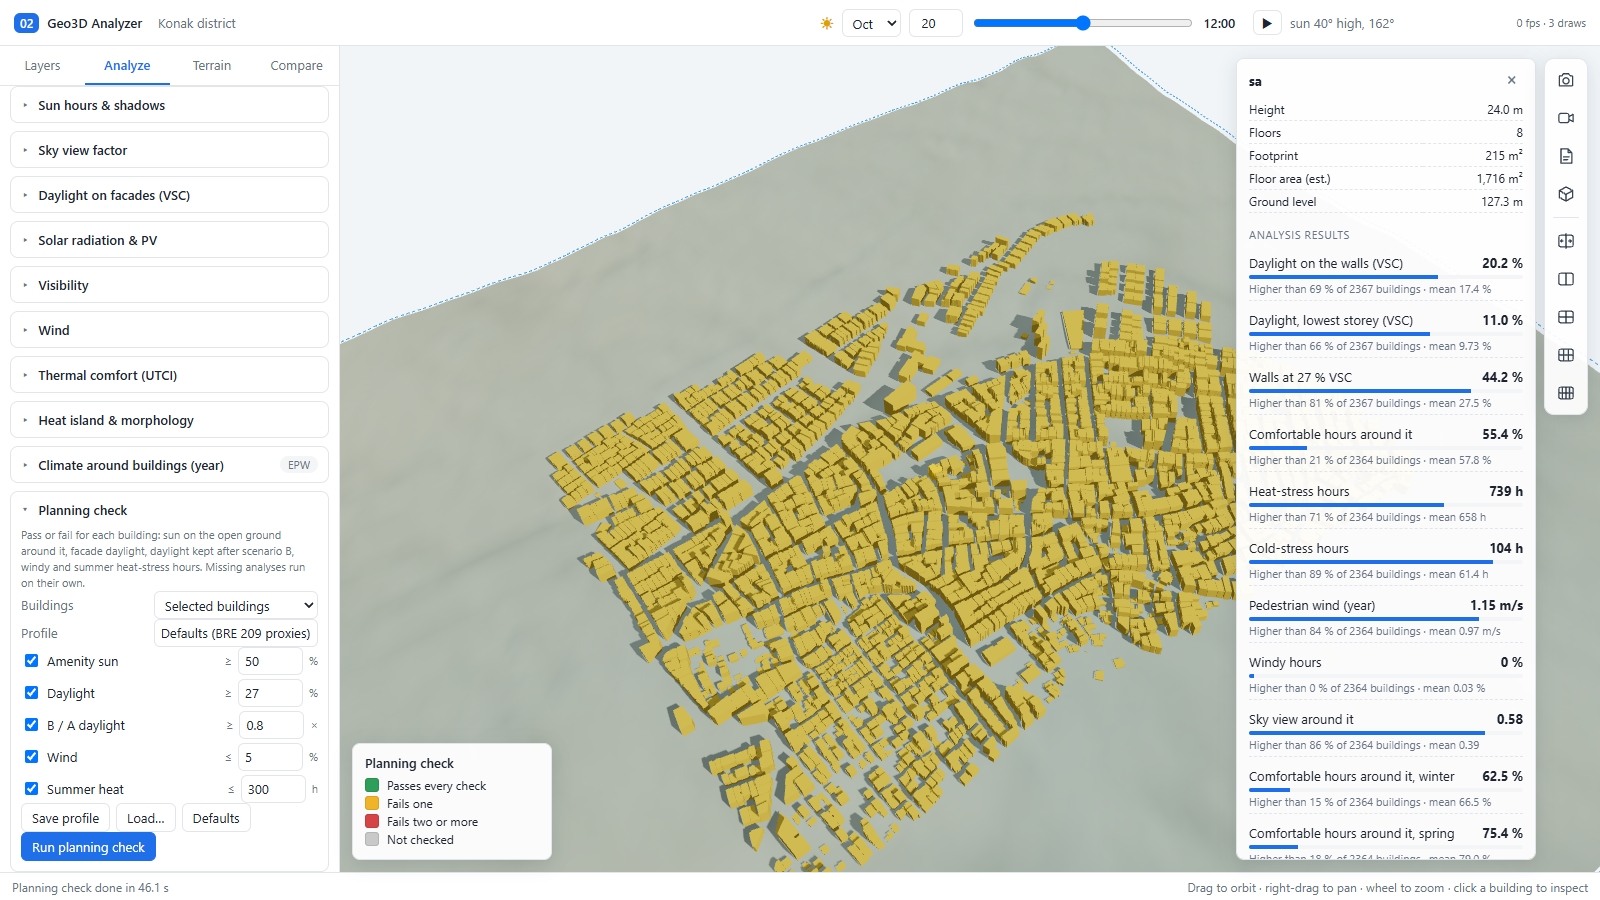Select the Analyze tab

click(x=127, y=66)
